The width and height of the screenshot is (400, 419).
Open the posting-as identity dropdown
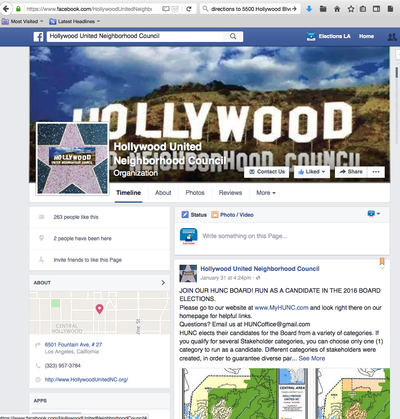(373, 213)
